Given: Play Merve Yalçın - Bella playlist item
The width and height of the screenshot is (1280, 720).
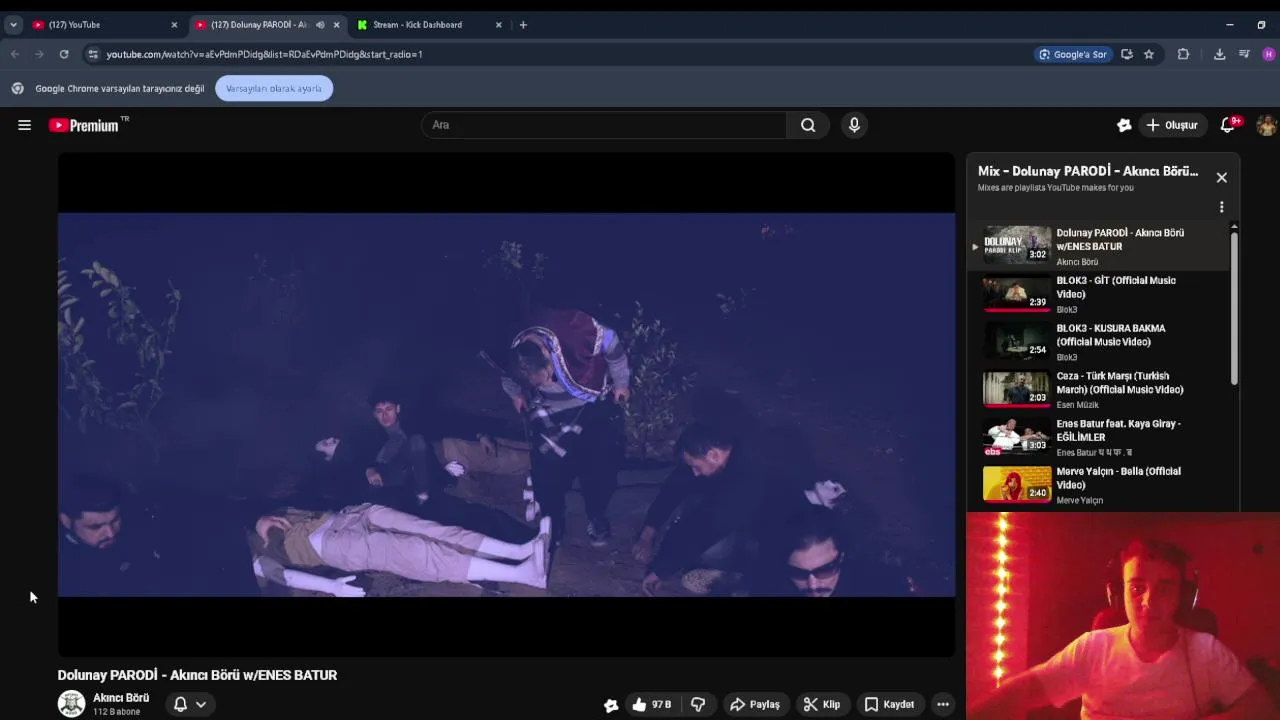Looking at the screenshot, I should click(1097, 485).
